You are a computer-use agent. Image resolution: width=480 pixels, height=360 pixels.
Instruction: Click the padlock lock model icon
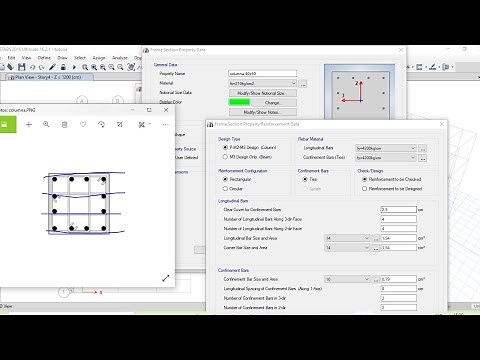(x=63, y=67)
